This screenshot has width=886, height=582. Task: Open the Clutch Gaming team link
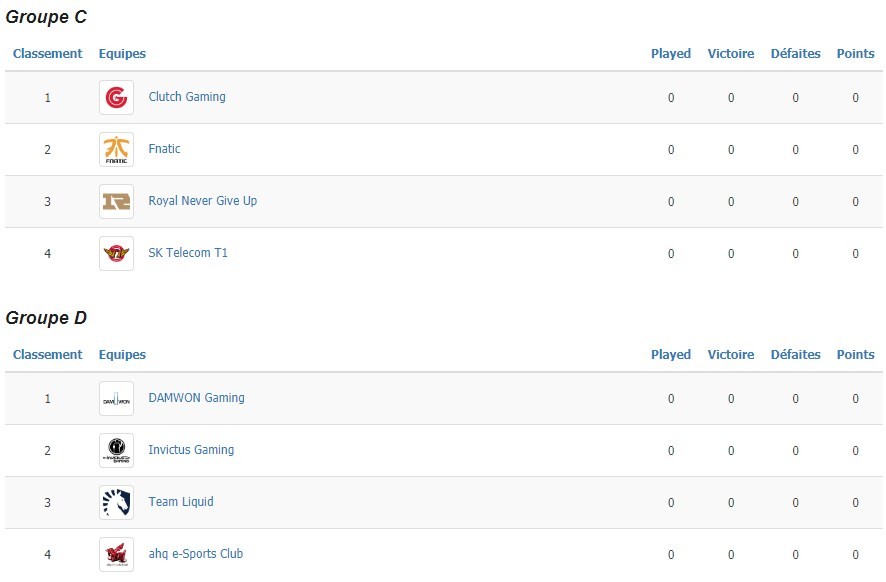[x=187, y=97]
